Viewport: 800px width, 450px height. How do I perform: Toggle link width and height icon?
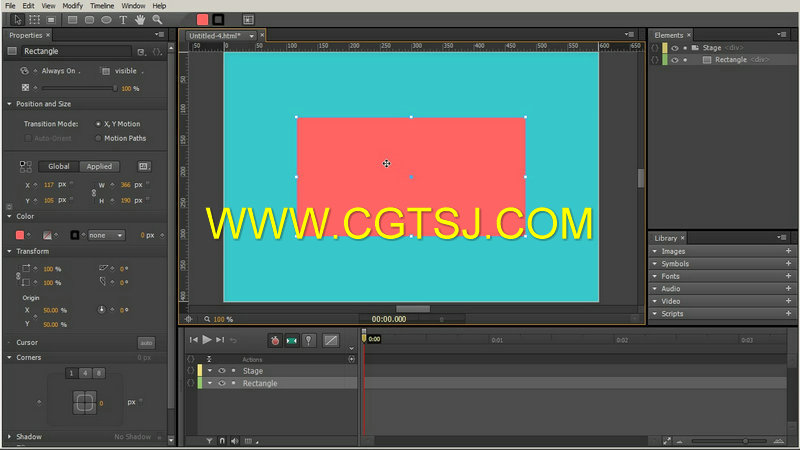pos(93,193)
